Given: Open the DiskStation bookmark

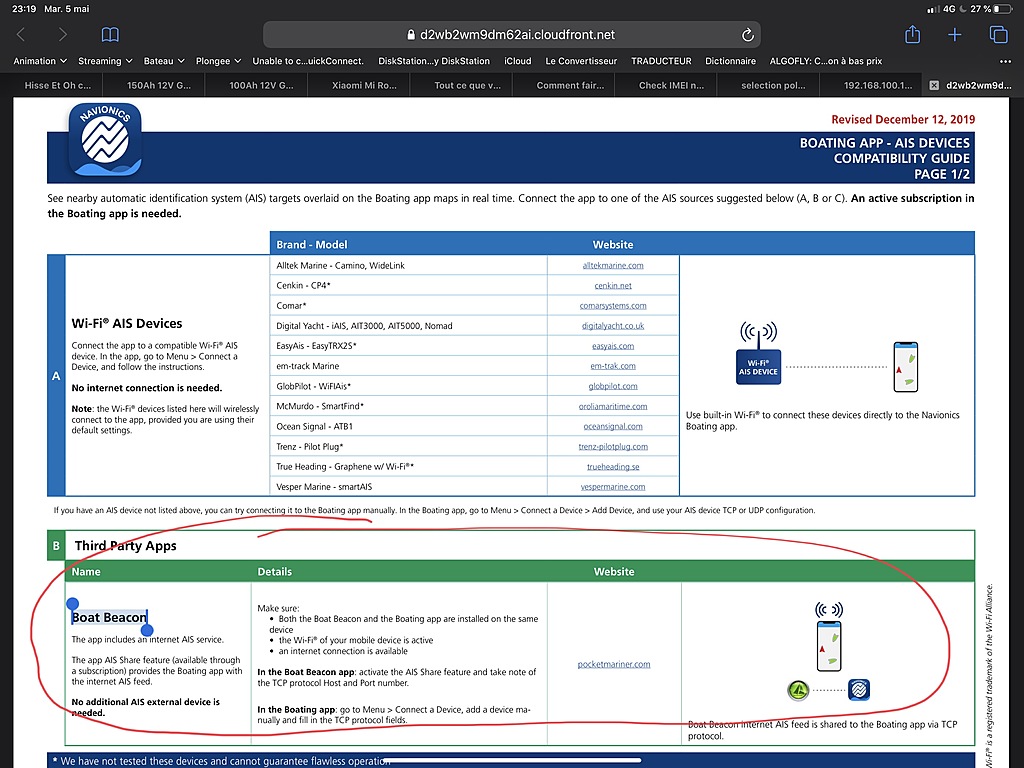Looking at the screenshot, I should tap(434, 61).
